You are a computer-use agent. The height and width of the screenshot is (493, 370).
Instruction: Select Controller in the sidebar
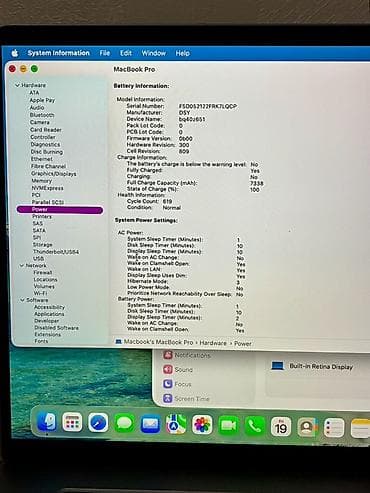point(43,137)
